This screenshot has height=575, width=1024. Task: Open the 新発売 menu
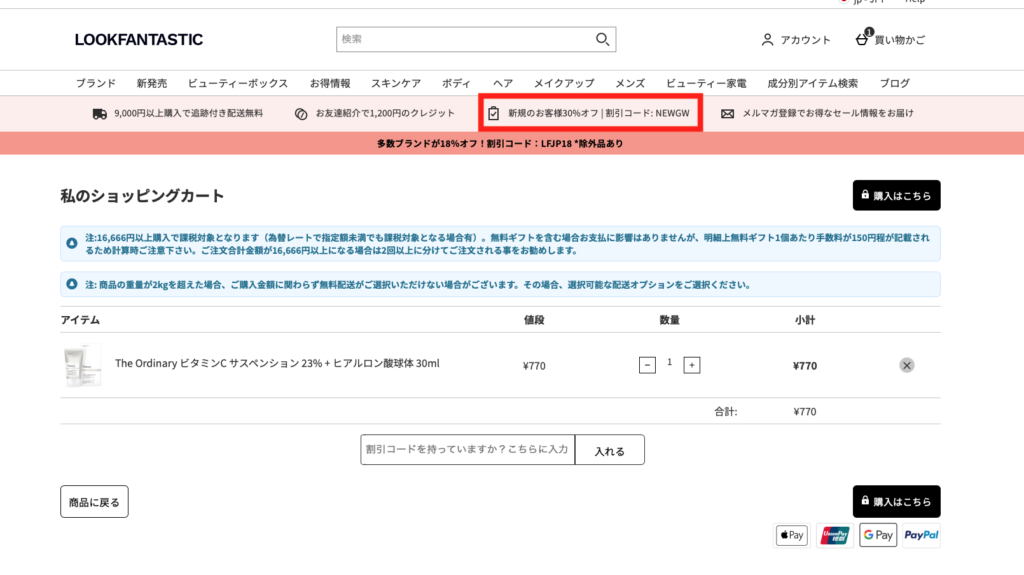[152, 83]
